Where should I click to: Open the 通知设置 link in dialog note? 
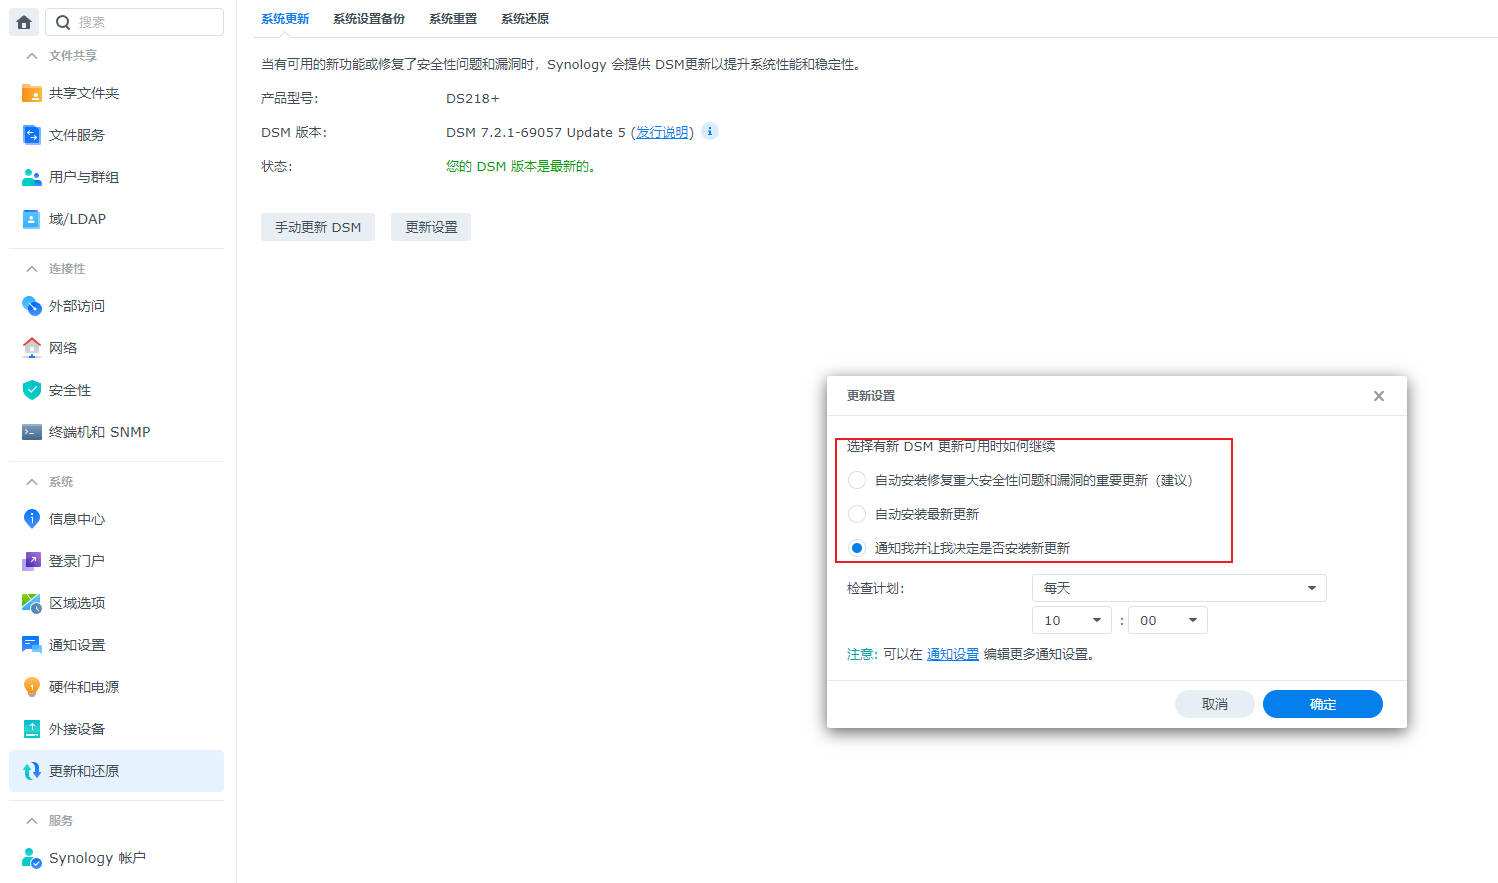tap(953, 654)
